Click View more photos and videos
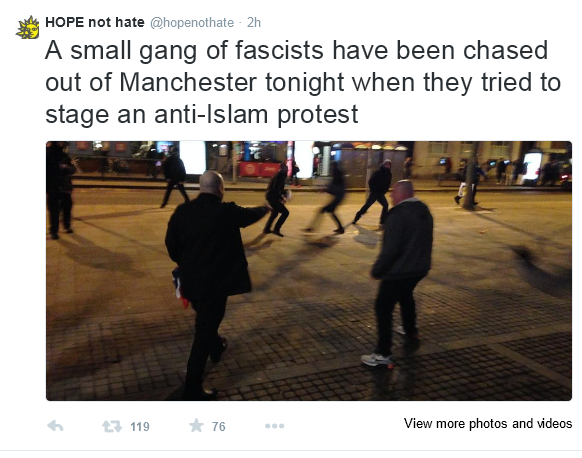The image size is (582, 458). pyautogui.click(x=488, y=423)
